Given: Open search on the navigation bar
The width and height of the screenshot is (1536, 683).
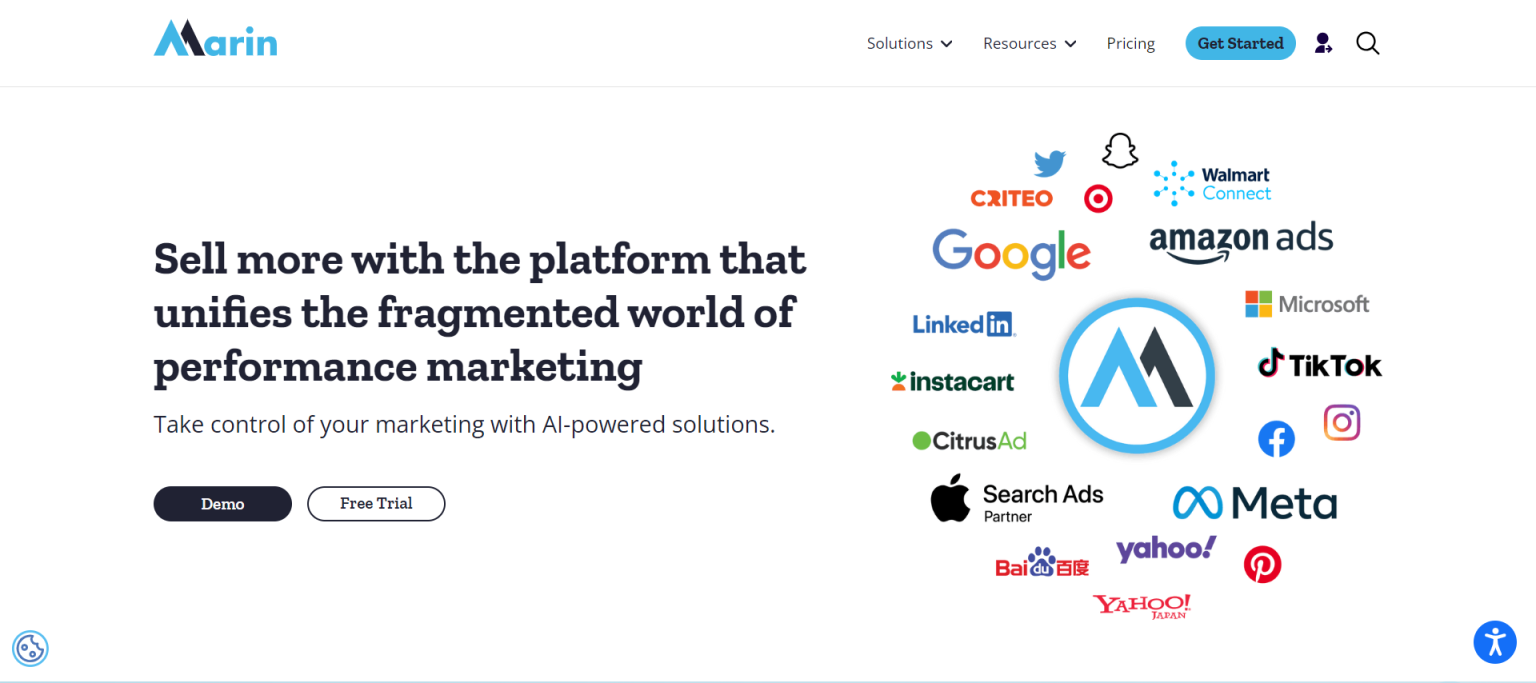Looking at the screenshot, I should point(1367,43).
